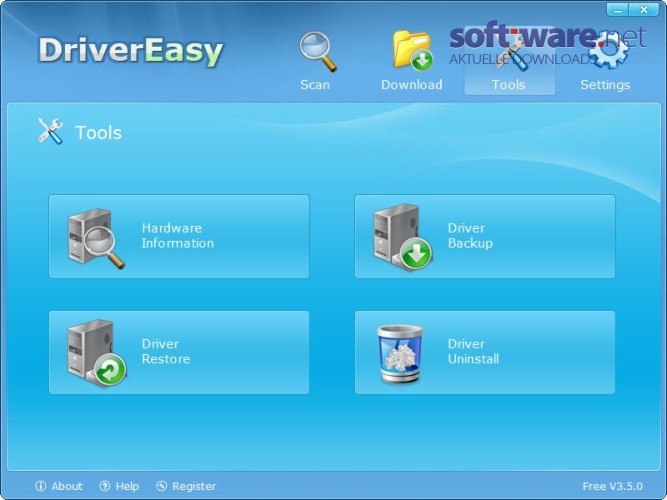Launch the Driver Backup tool
The image size is (667, 500).
[485, 236]
